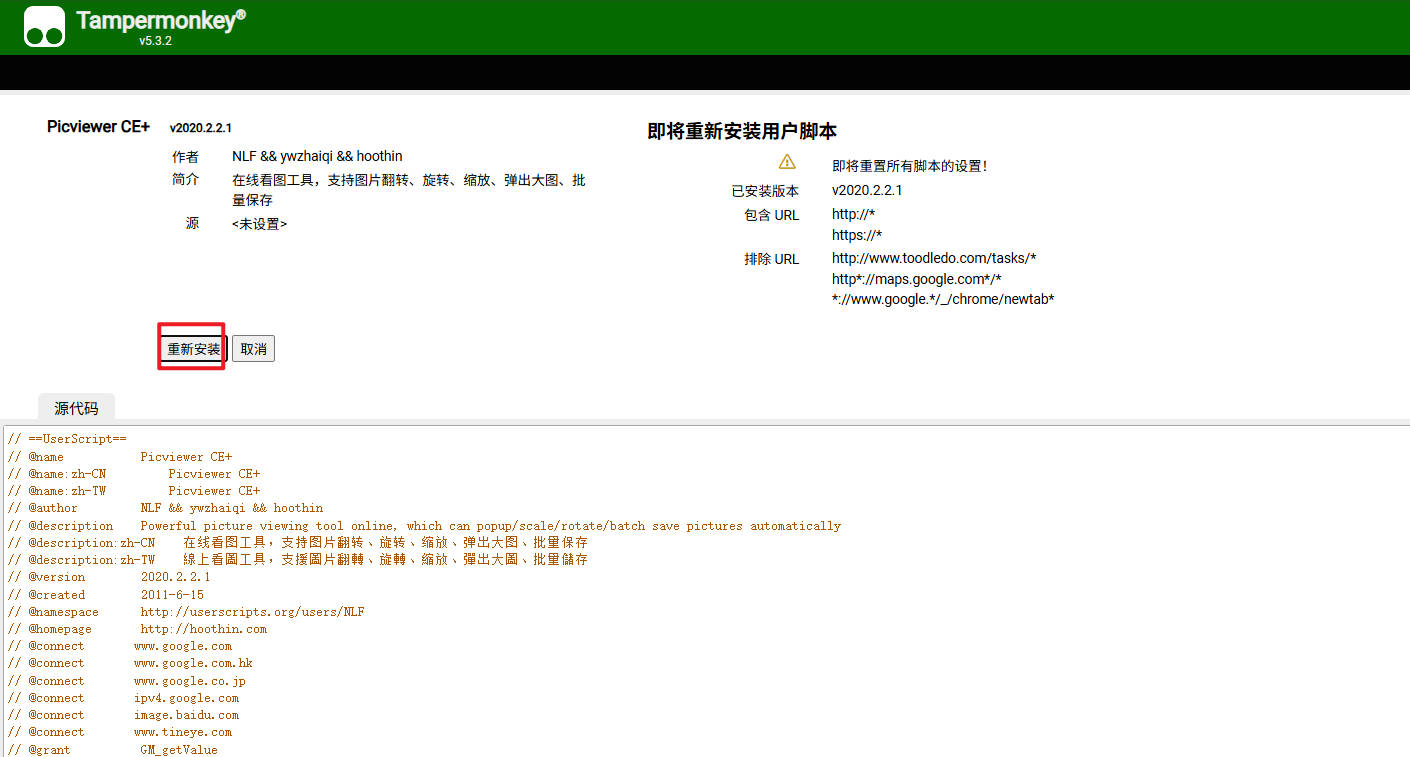
Task: Open the 源代码 source code tab
Action: 77,408
